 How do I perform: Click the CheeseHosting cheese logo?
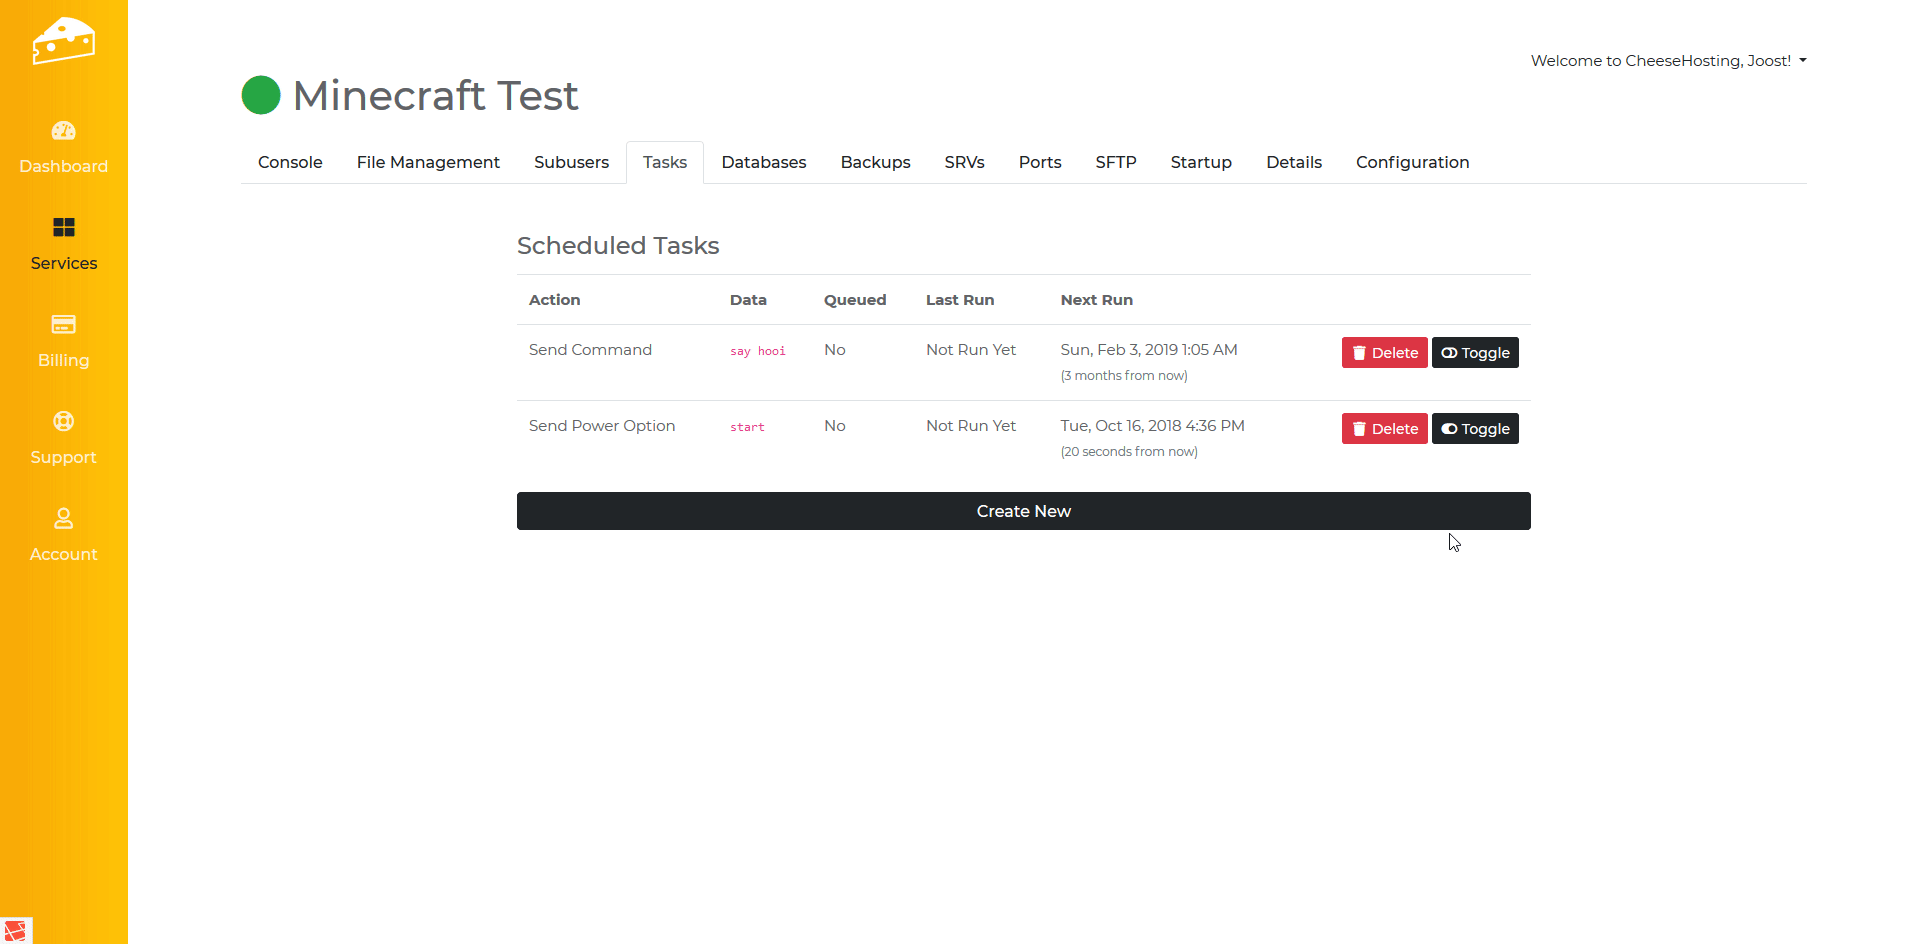pyautogui.click(x=63, y=41)
